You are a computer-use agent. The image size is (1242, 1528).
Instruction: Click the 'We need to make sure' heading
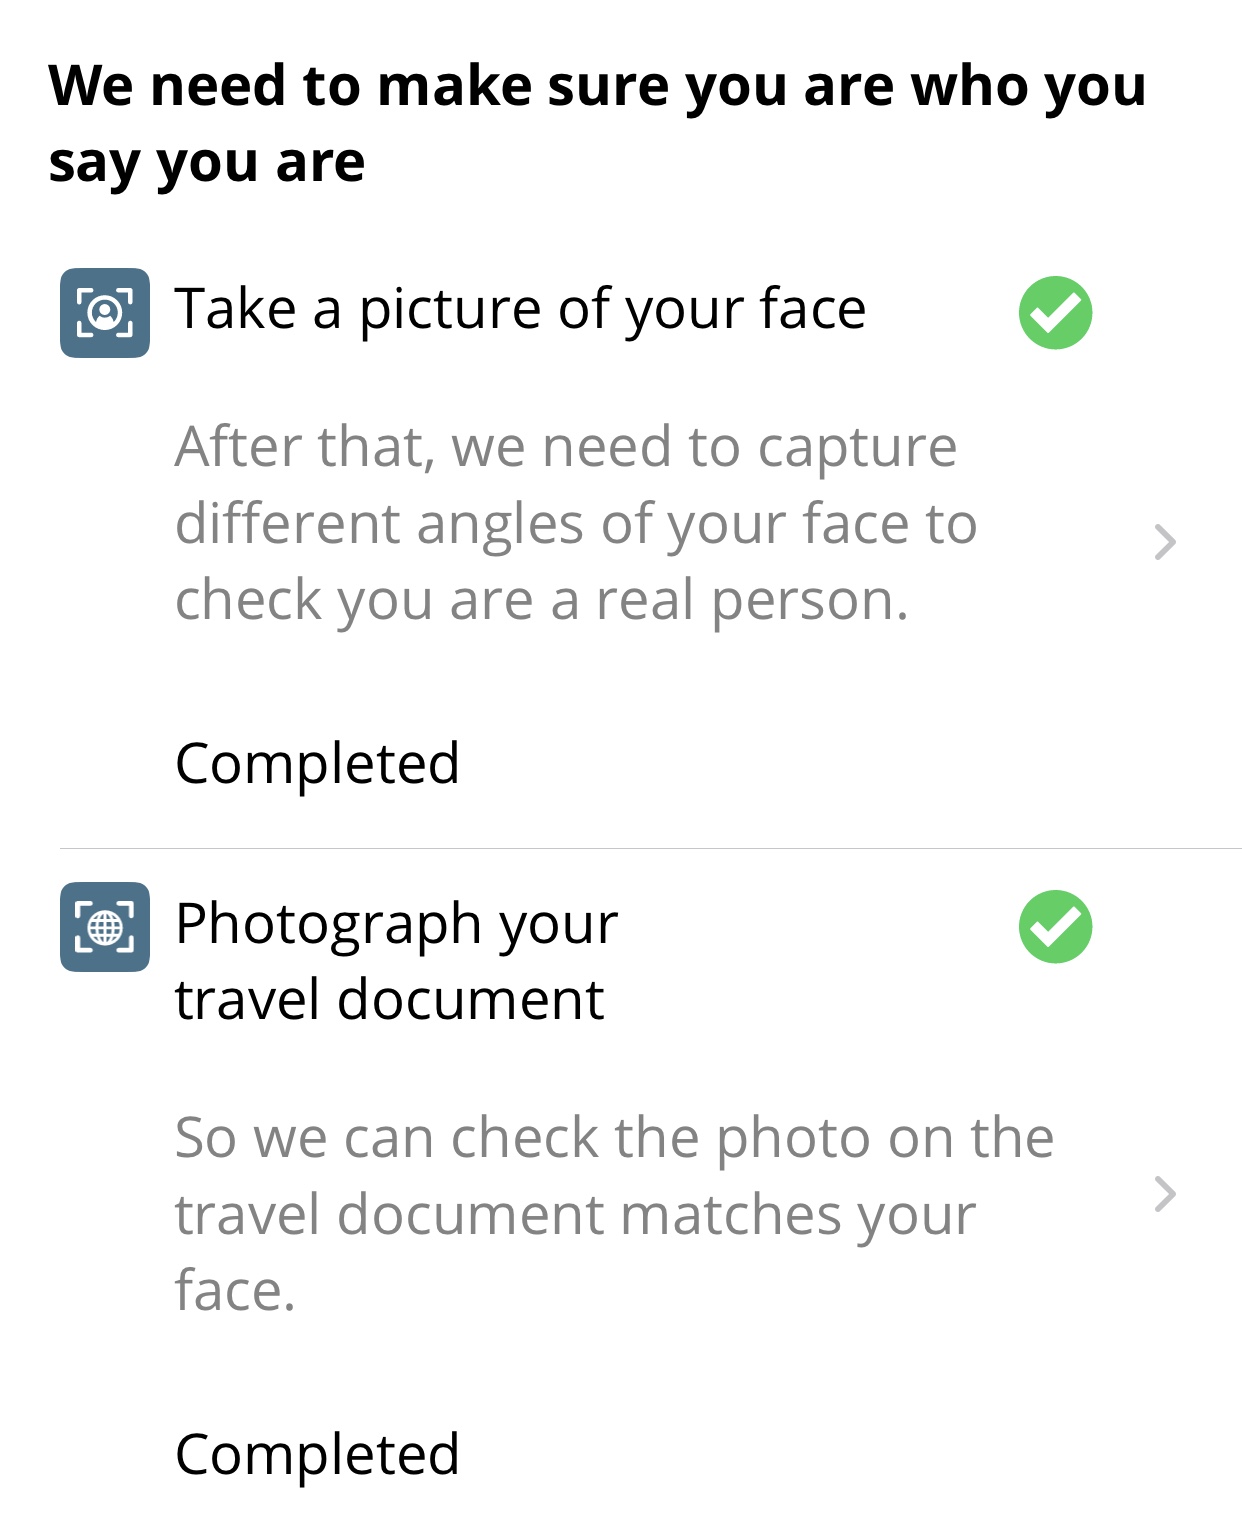[597, 124]
